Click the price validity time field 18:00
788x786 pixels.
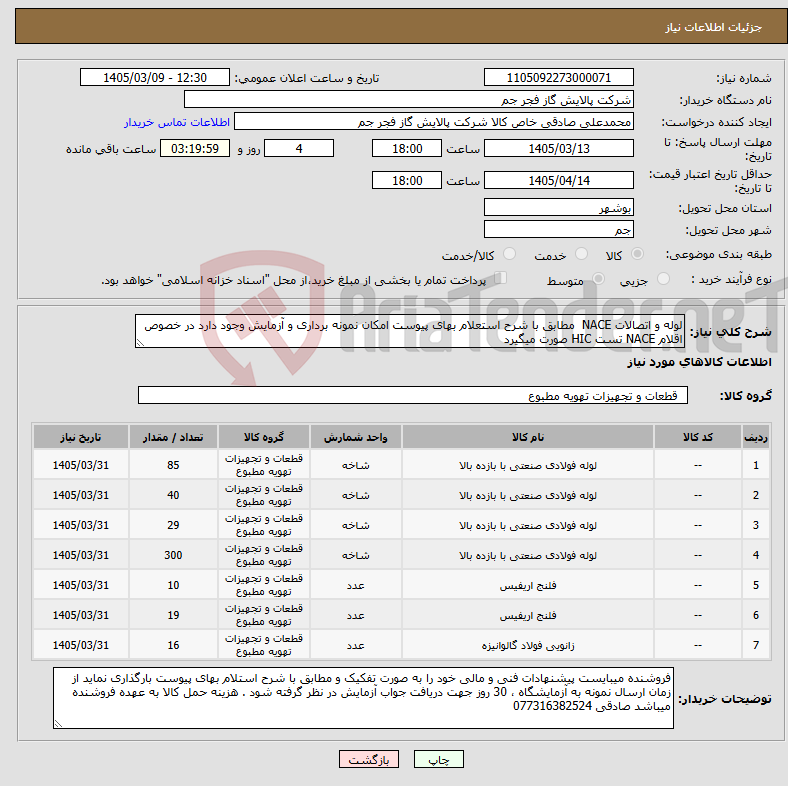point(407,180)
